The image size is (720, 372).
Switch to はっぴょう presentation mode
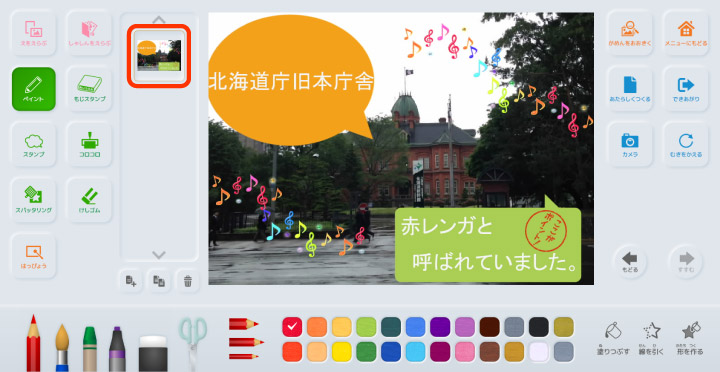coord(34,256)
